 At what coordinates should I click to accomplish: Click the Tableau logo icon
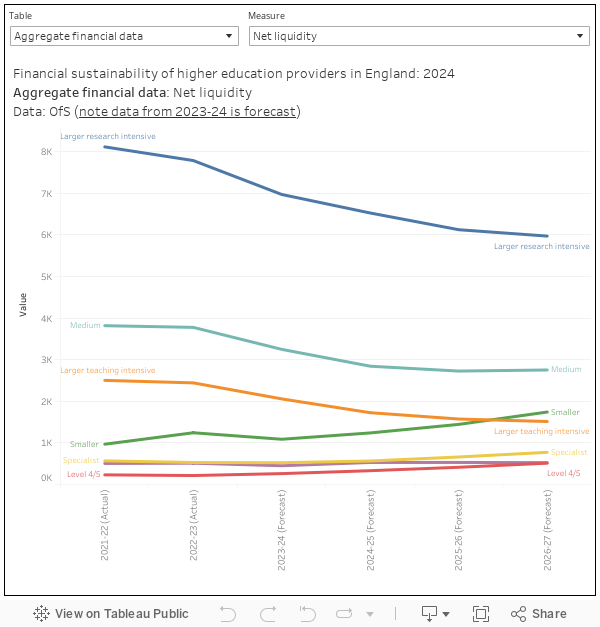42,614
